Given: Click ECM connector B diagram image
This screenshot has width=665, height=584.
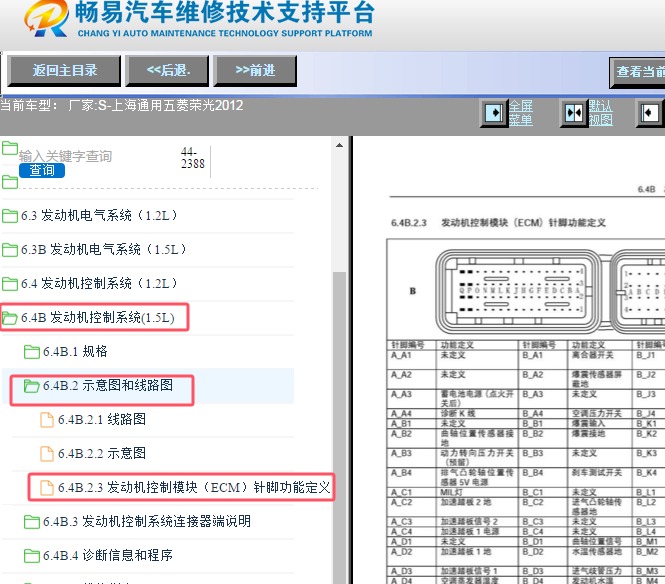Looking at the screenshot, I should pyautogui.click(x=519, y=293).
